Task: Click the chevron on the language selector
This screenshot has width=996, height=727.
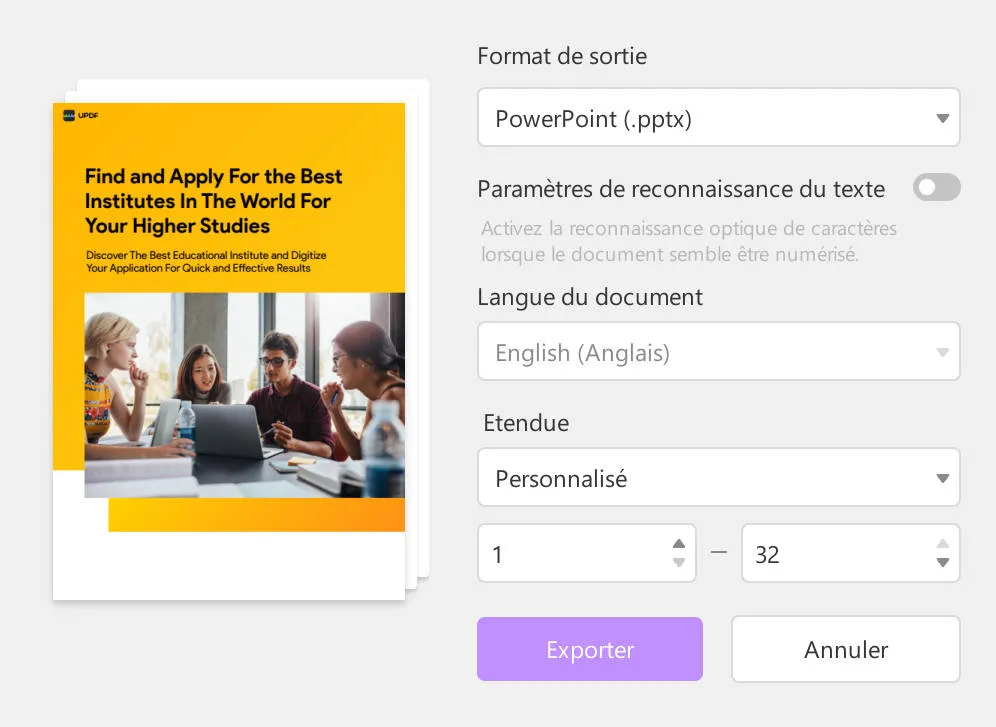Action: (x=941, y=351)
